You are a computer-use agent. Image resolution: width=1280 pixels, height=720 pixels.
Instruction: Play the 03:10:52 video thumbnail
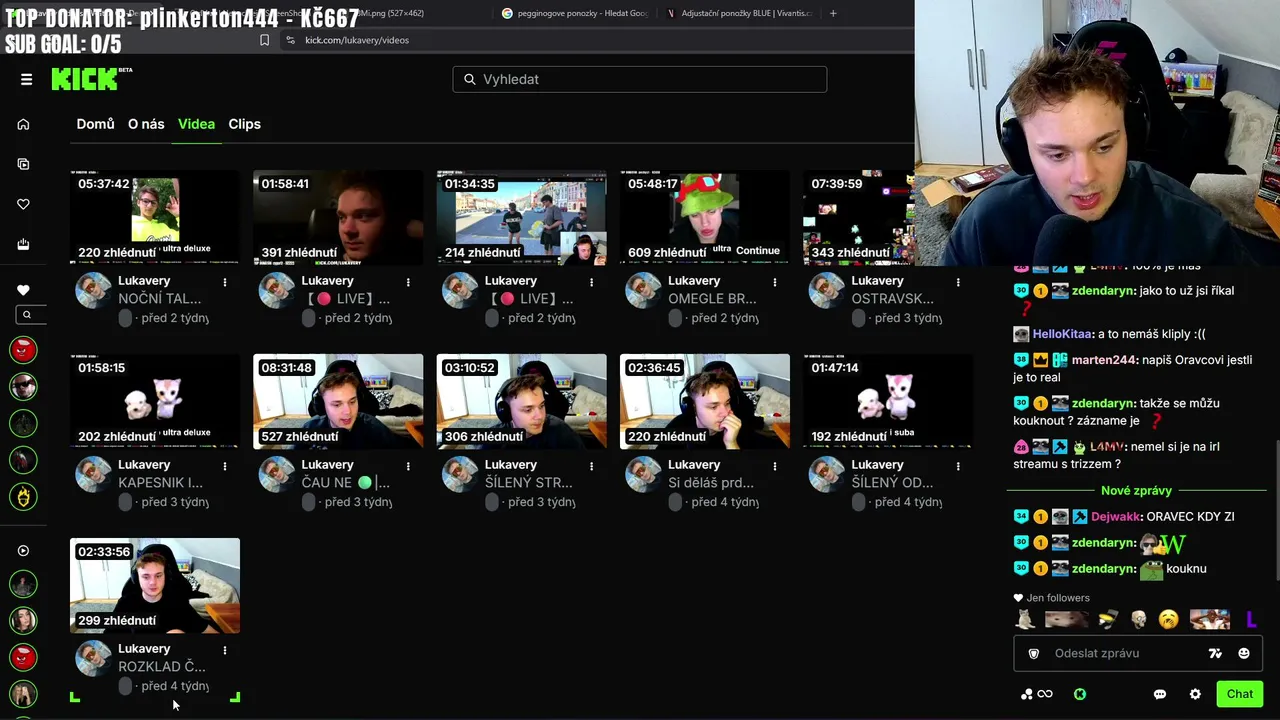tap(521, 401)
